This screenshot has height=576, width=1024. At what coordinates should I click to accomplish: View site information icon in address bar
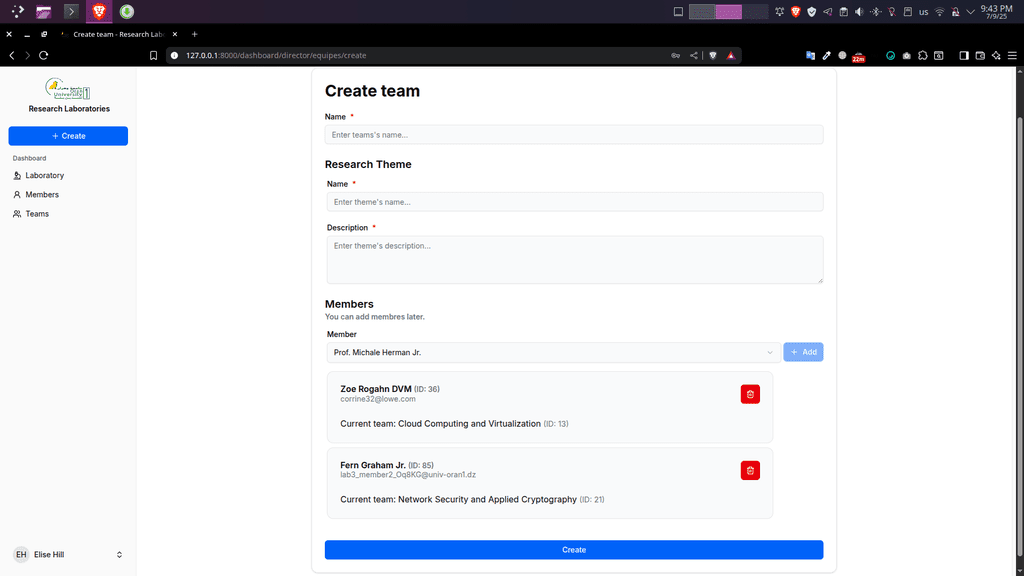(174, 56)
